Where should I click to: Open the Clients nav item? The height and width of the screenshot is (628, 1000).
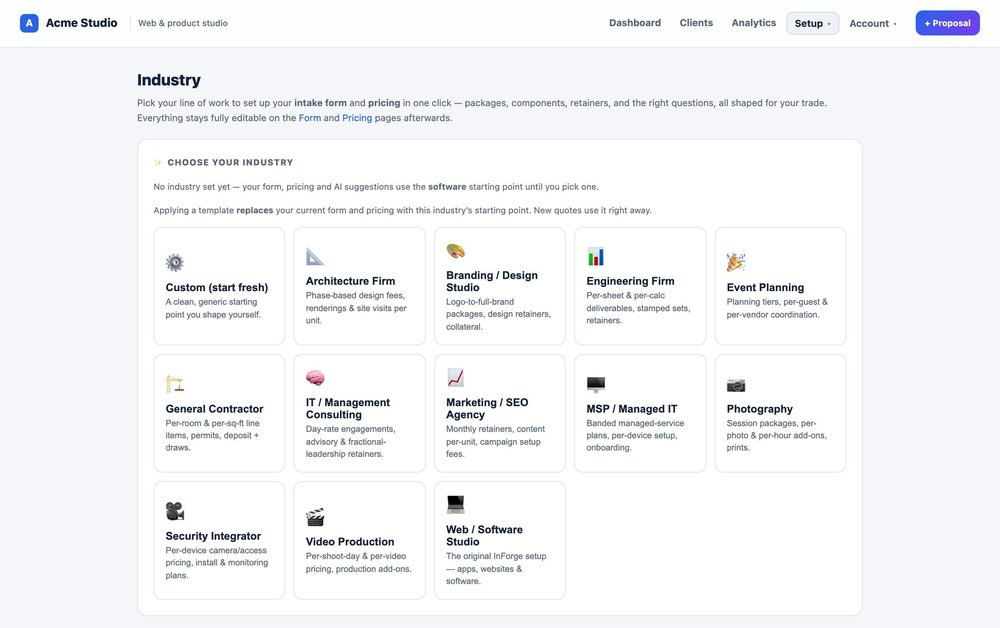coord(696,23)
